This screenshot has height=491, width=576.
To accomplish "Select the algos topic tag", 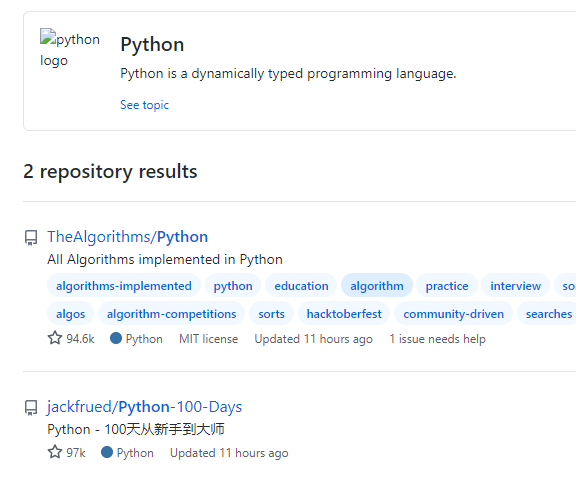I will (71, 314).
